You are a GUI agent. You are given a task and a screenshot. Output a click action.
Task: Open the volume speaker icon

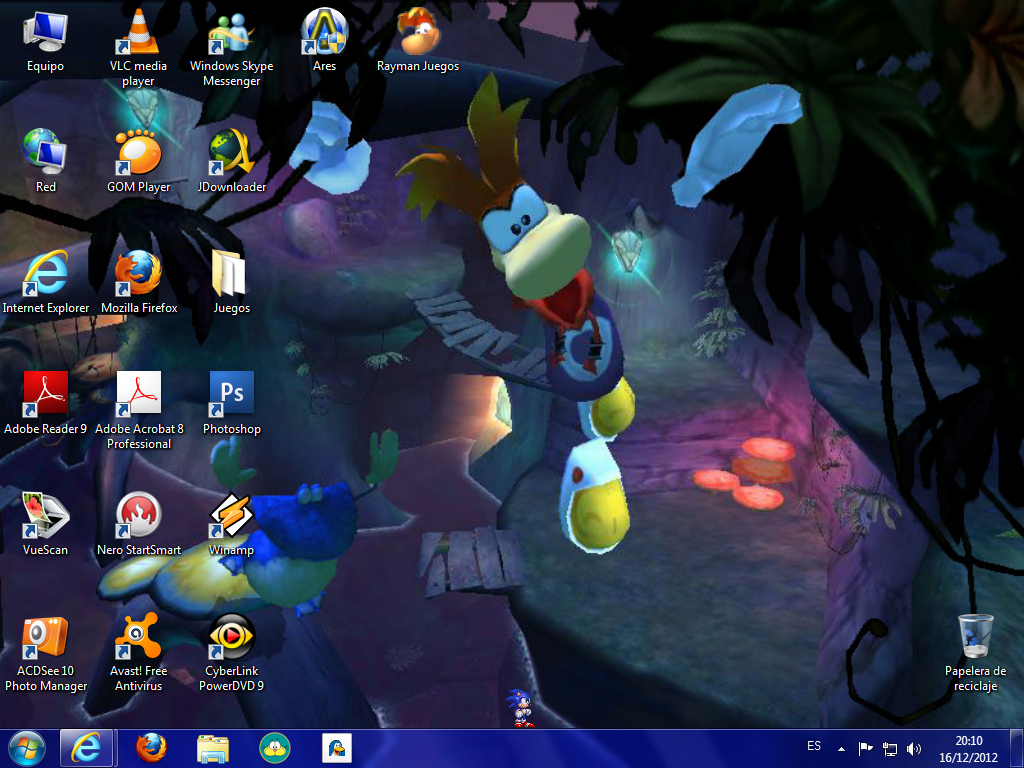pyautogui.click(x=914, y=749)
